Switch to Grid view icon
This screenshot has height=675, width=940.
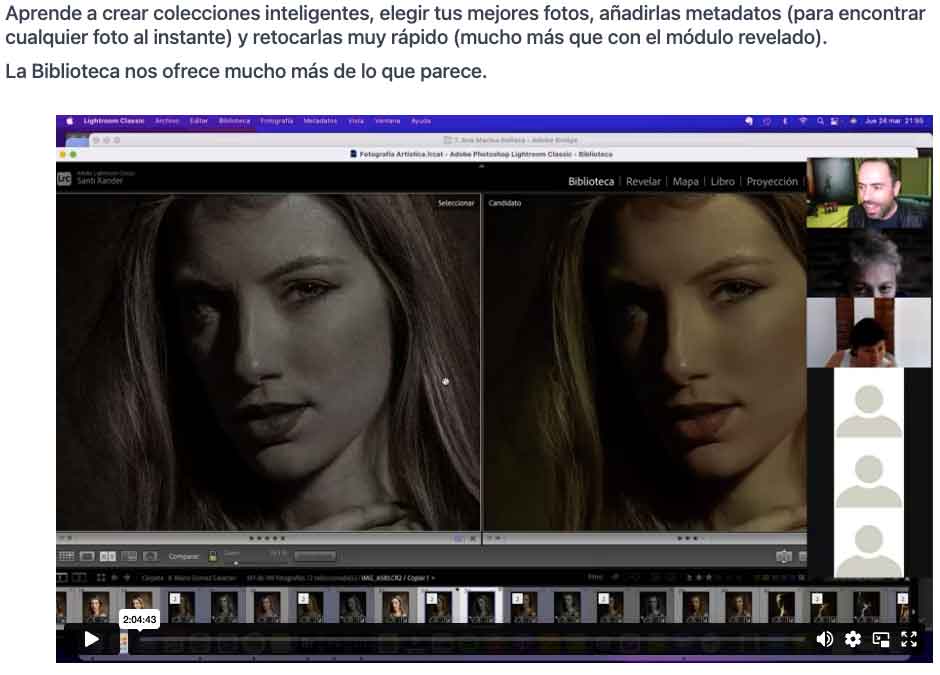pyautogui.click(x=66, y=556)
